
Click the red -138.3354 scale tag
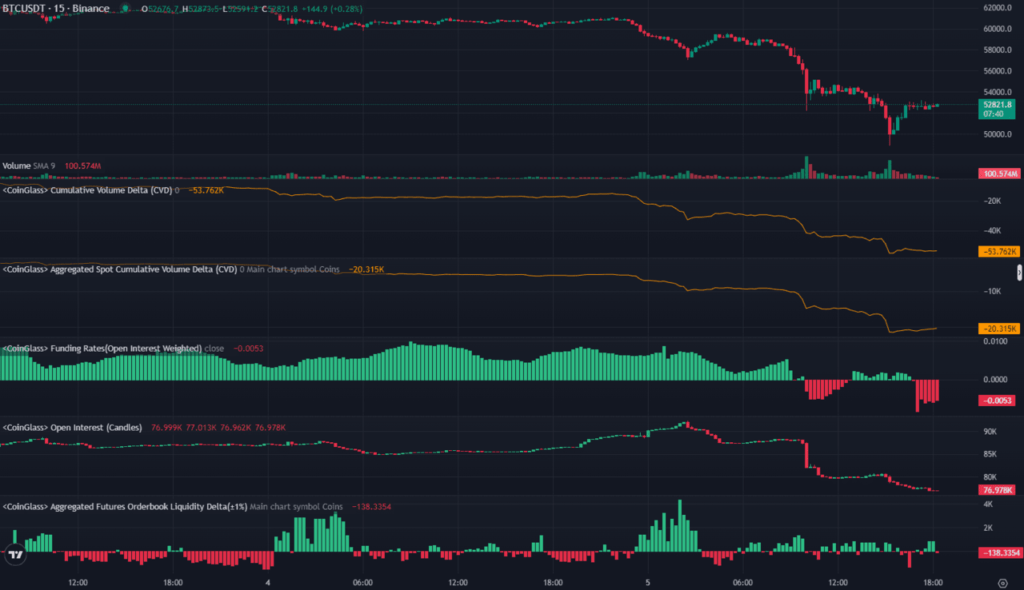point(999,553)
